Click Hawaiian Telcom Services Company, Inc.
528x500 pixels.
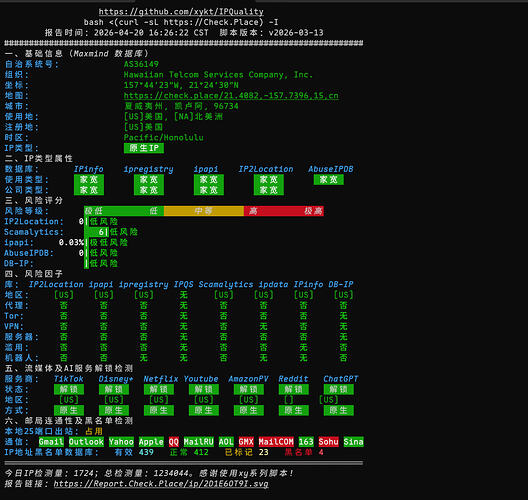click(218, 75)
